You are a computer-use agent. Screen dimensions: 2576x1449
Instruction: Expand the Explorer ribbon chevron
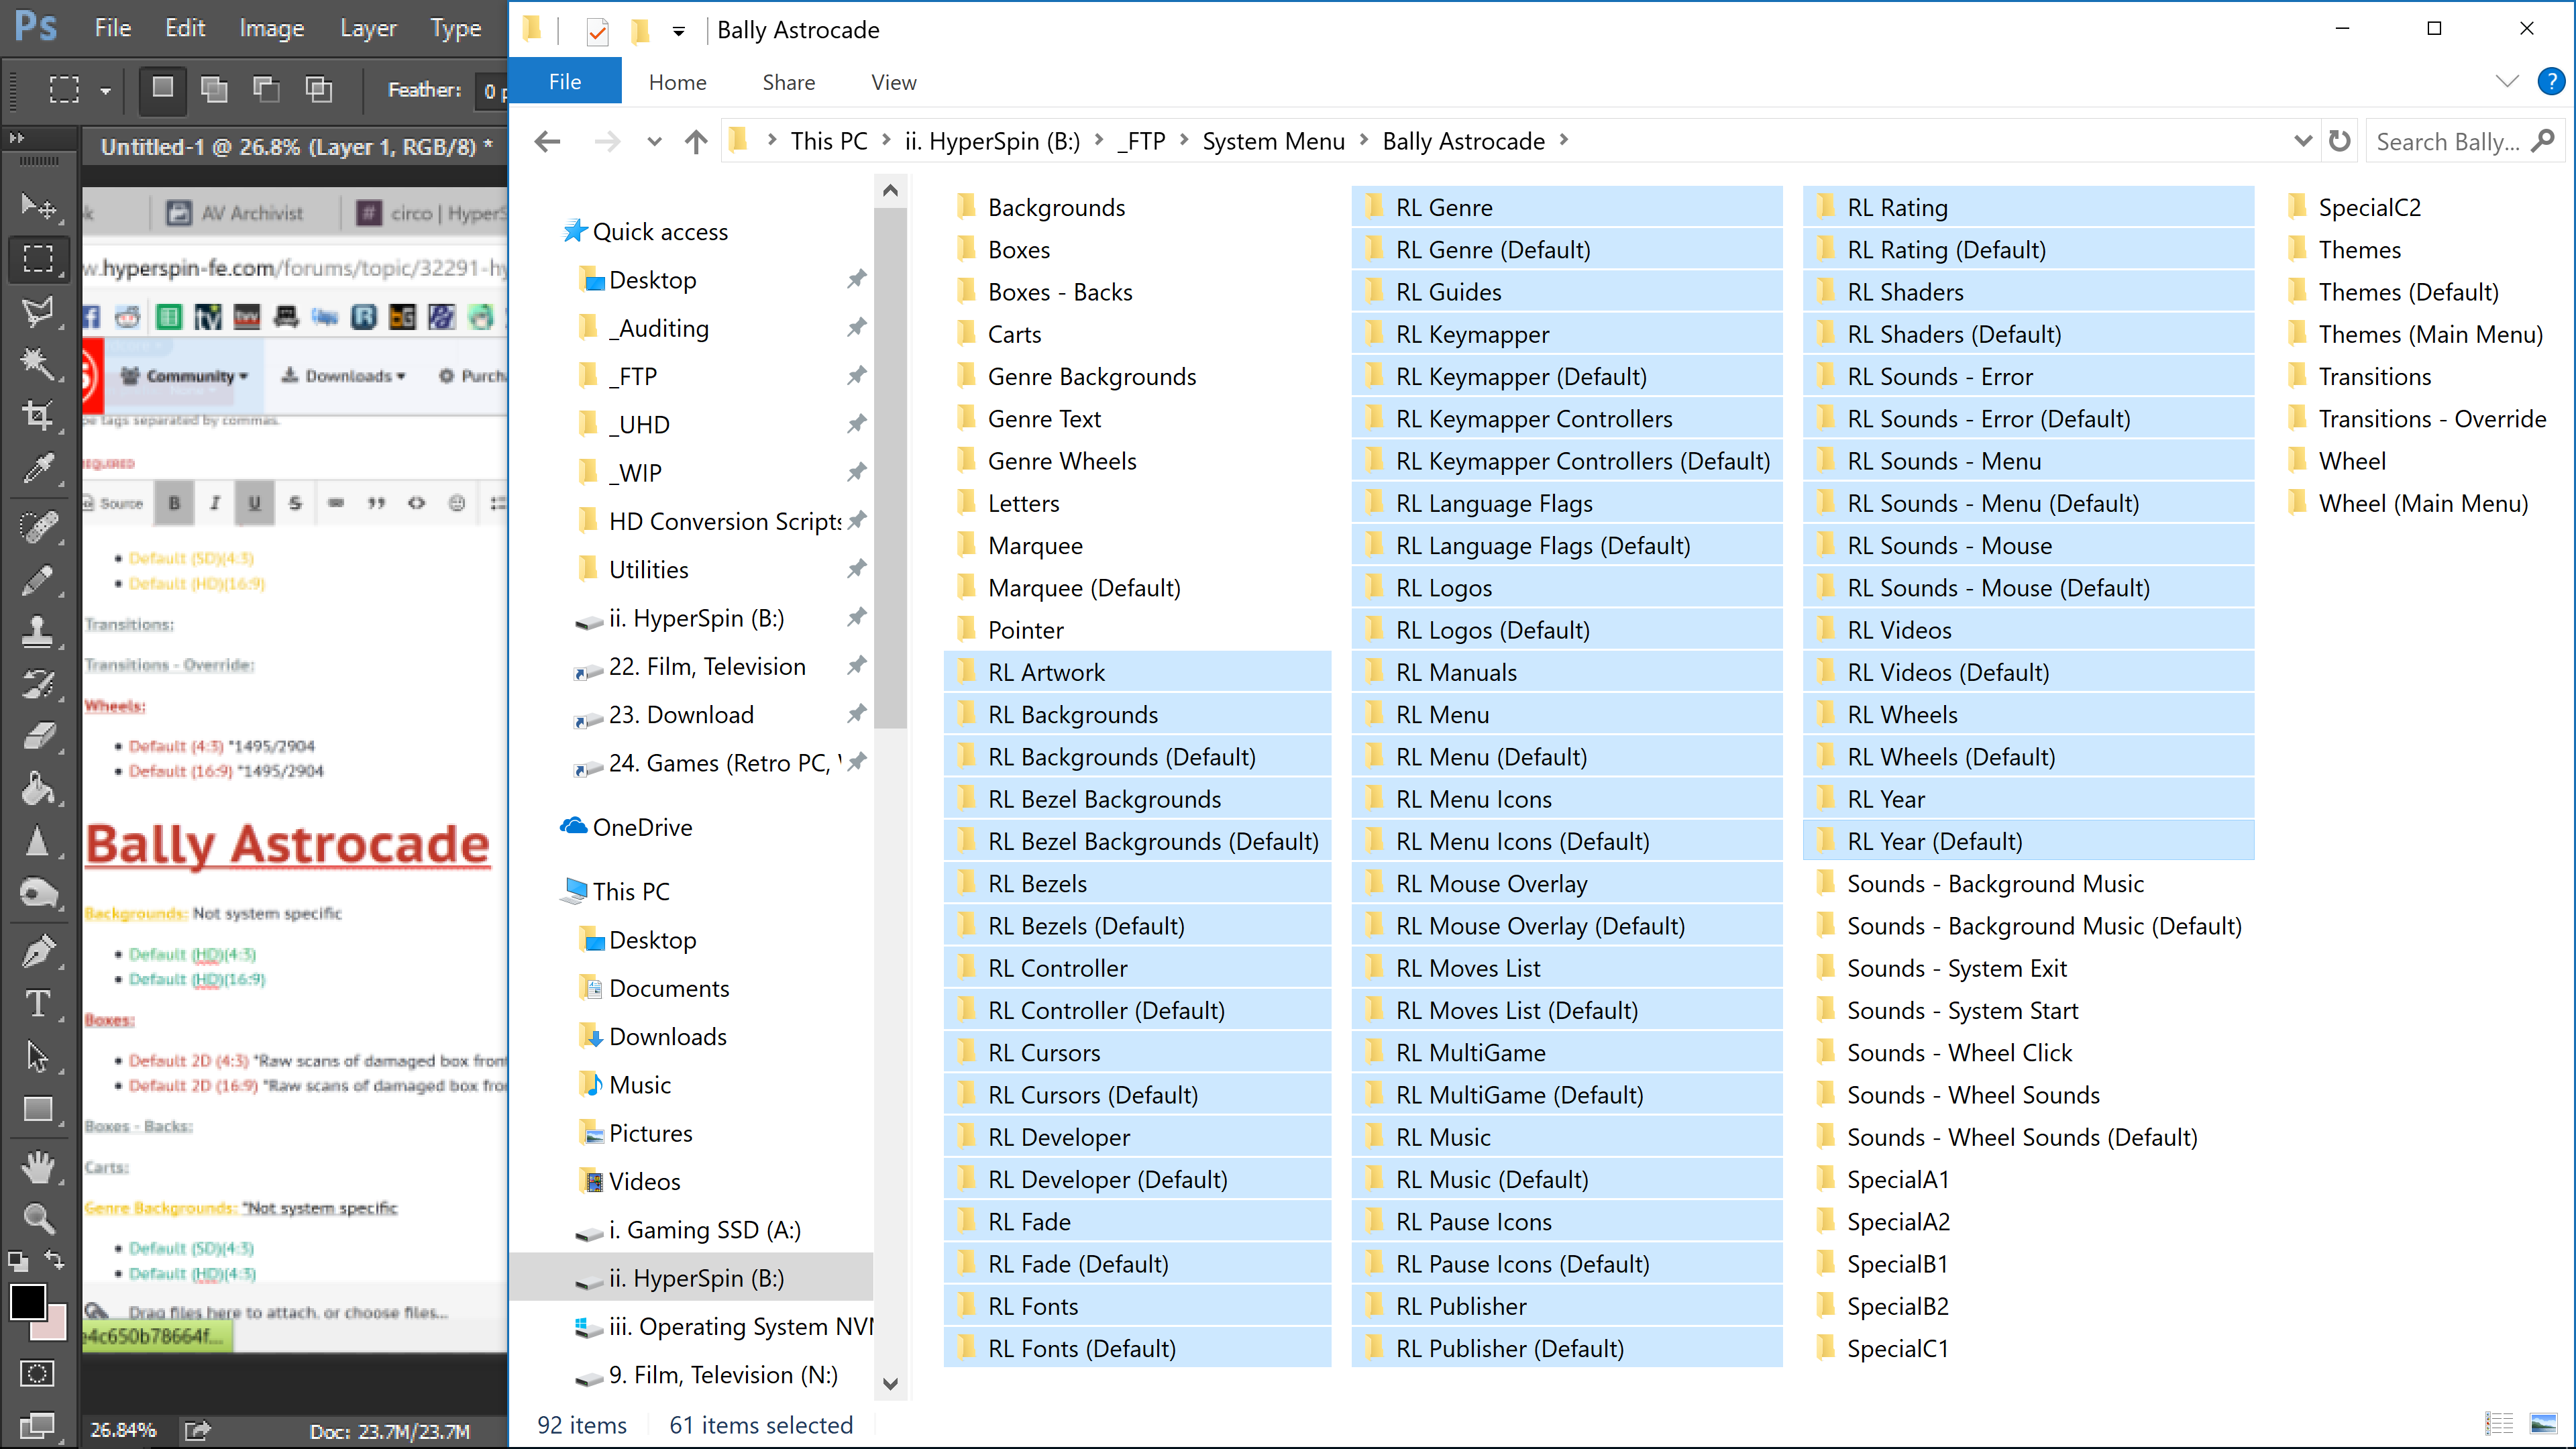point(2507,81)
